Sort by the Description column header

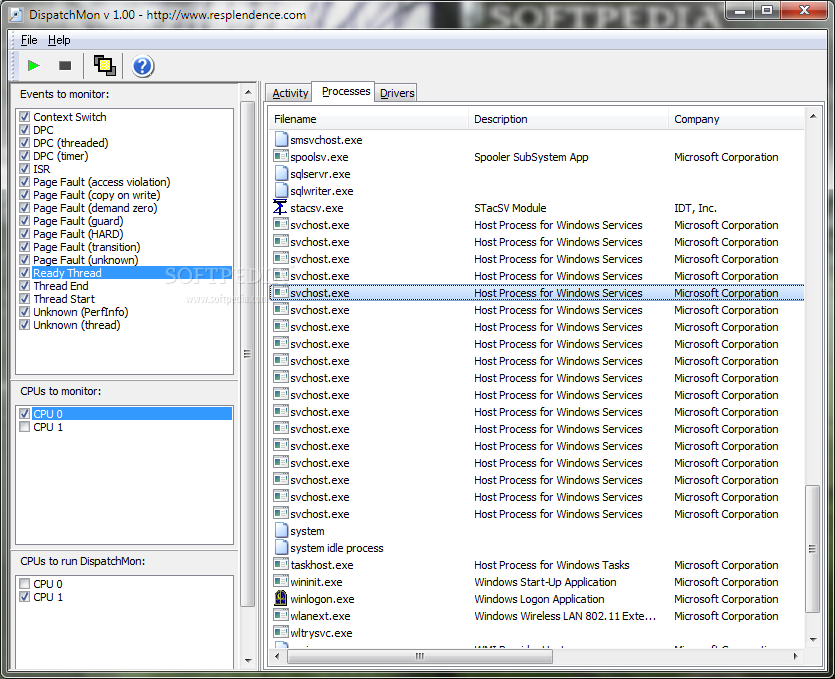(x=568, y=119)
